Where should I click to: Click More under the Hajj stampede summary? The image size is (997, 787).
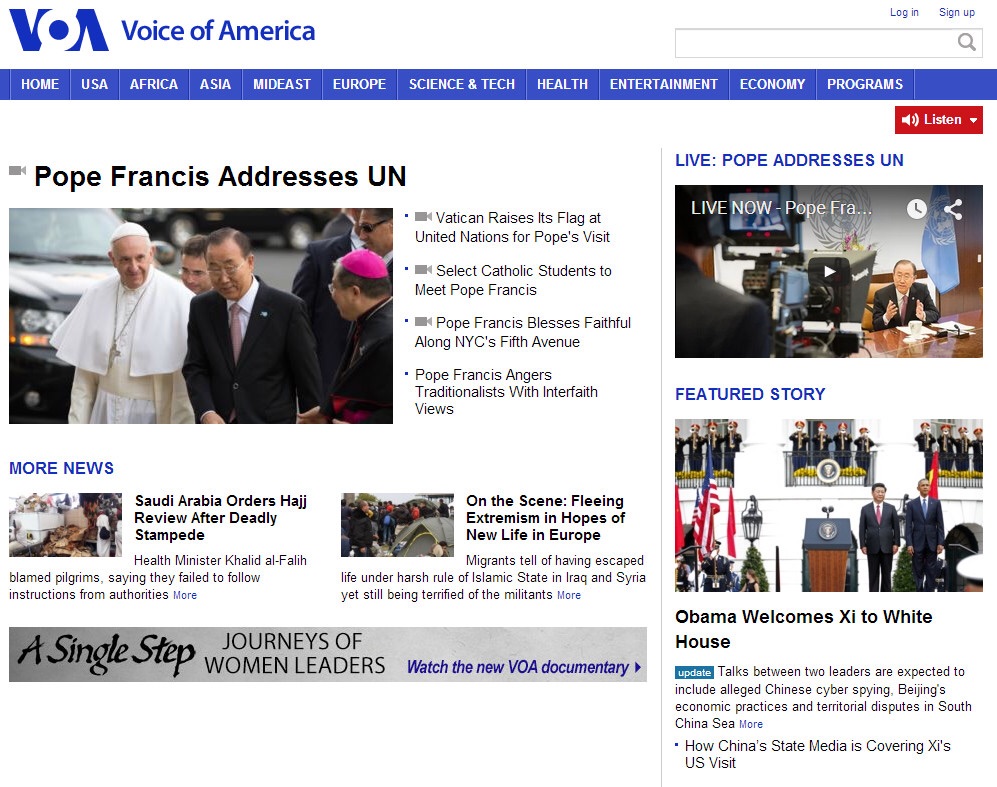point(185,595)
